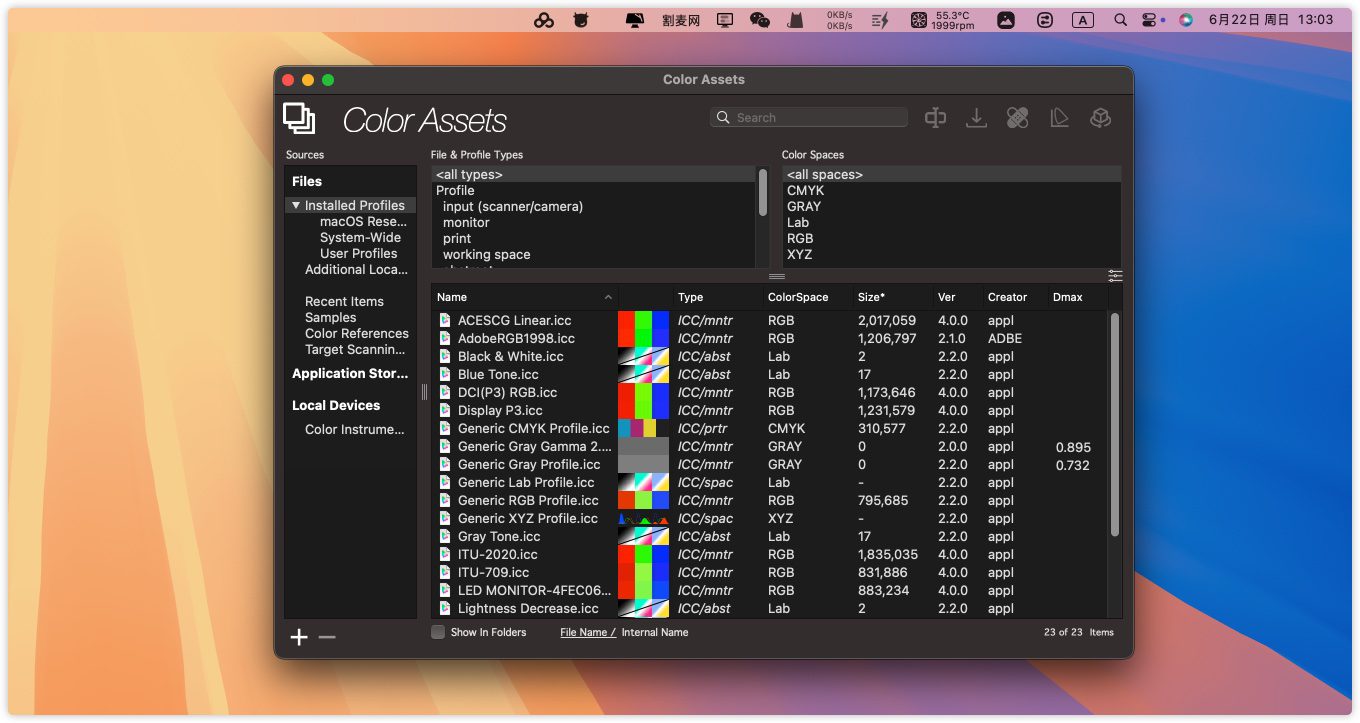Open the gamut curve viewer icon

coord(1059,118)
